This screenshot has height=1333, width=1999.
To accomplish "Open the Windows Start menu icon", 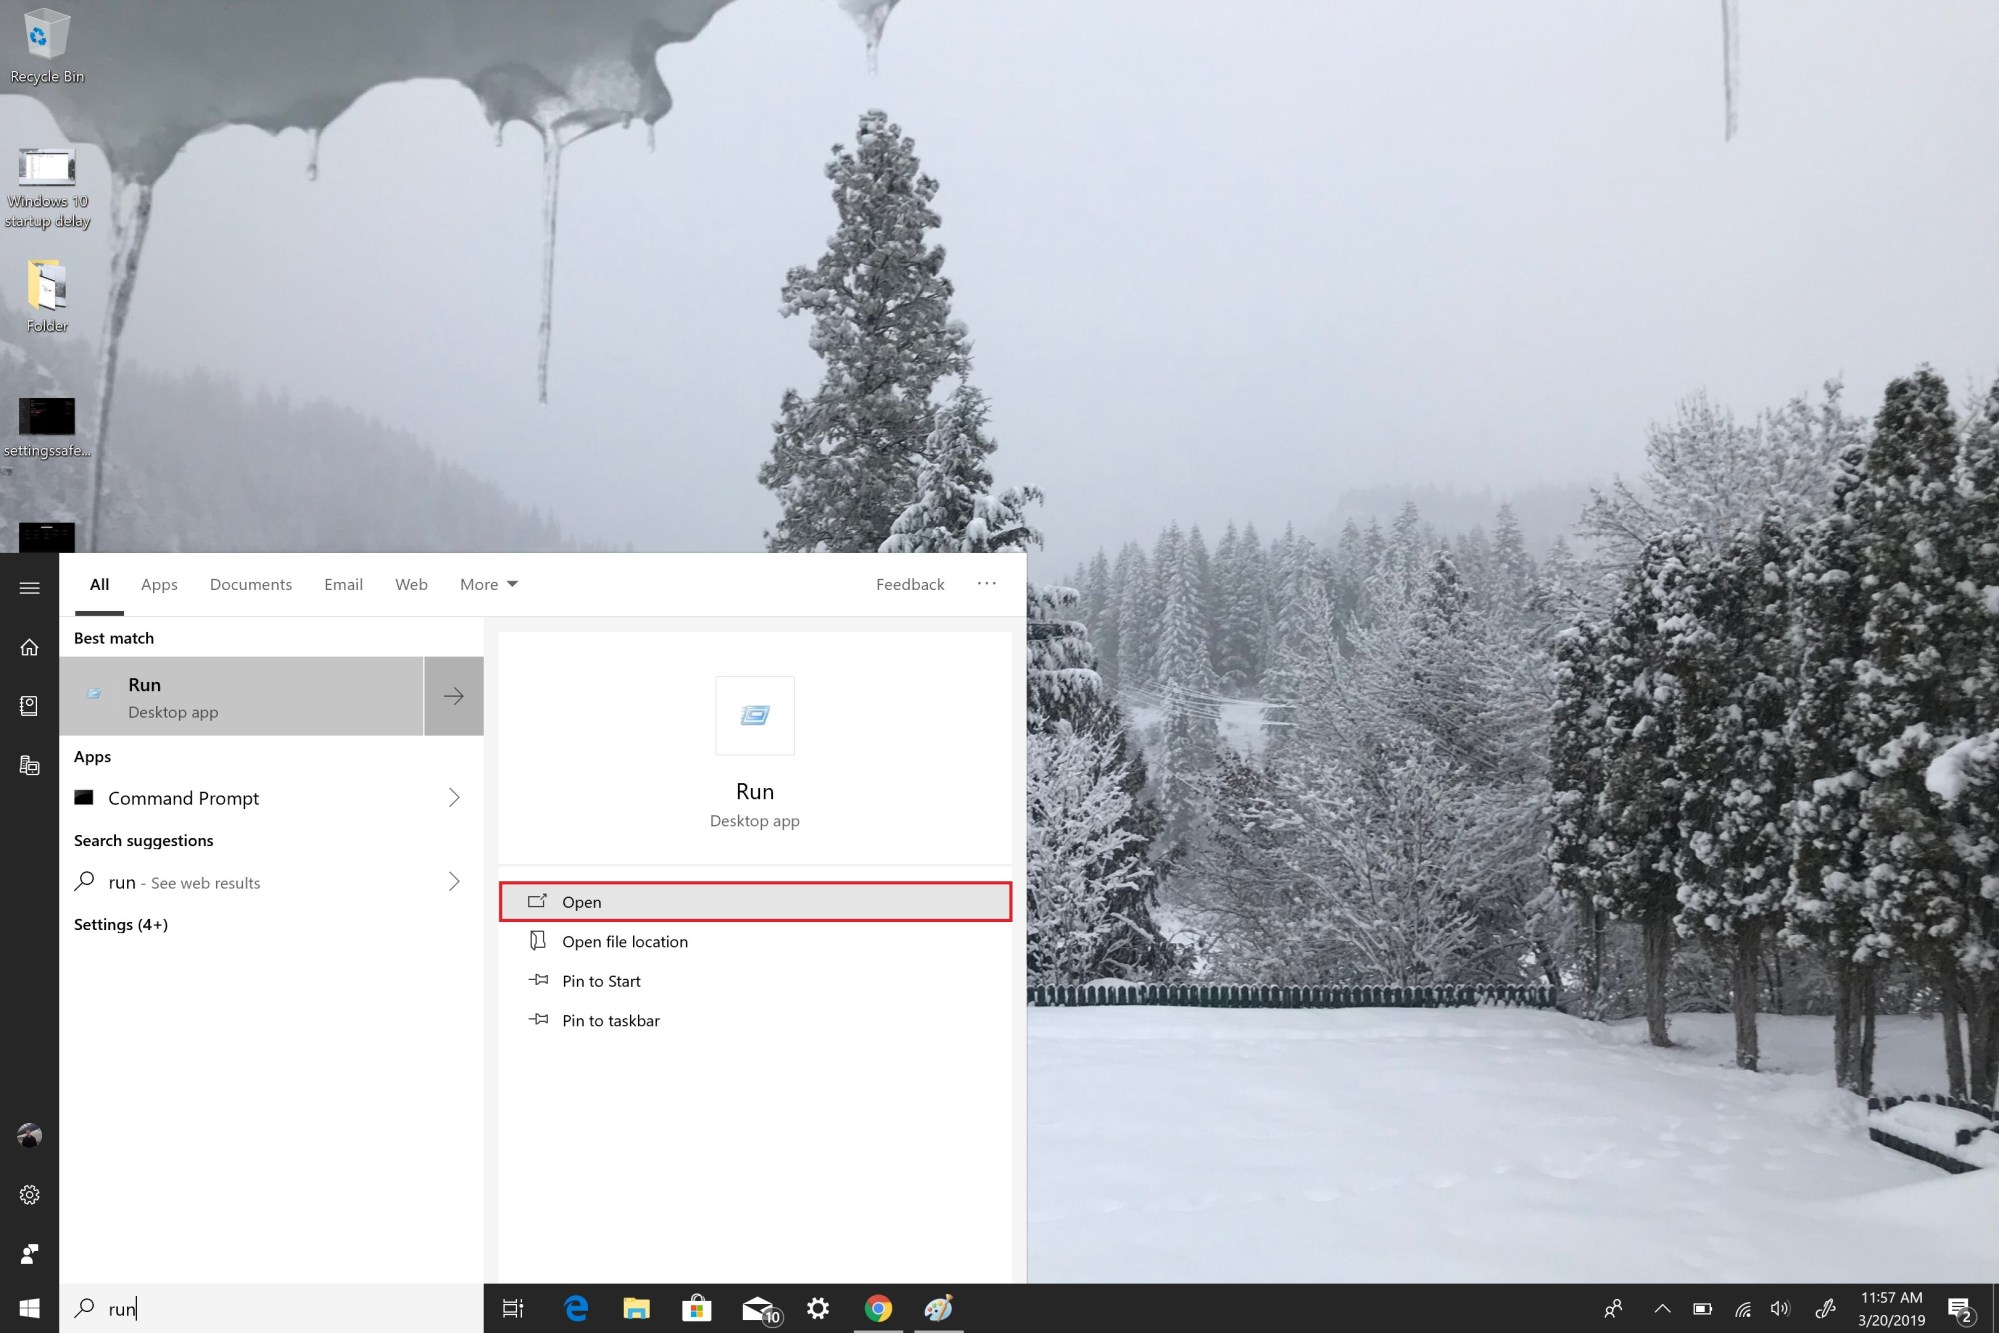I will pos(30,1308).
